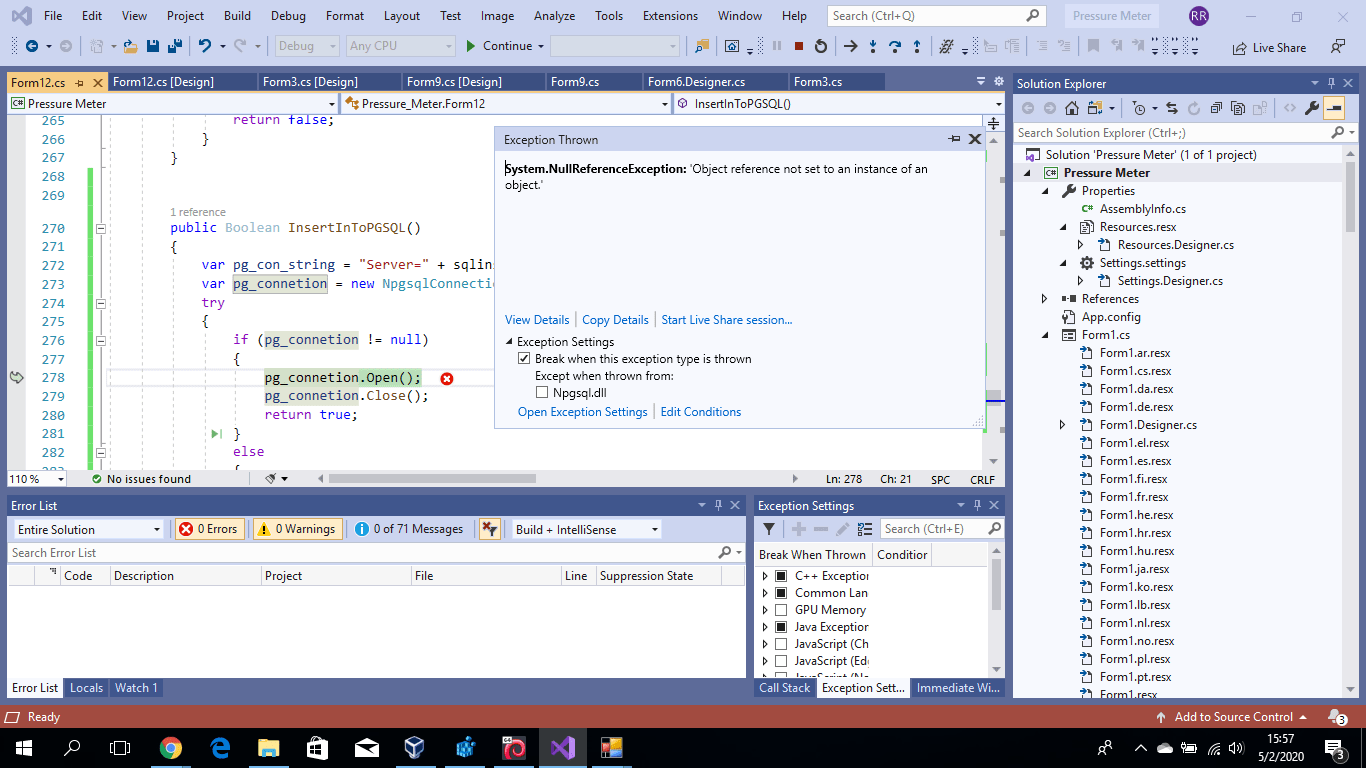This screenshot has height=768, width=1366.
Task: Click the Open Exception Settings link
Action: (x=583, y=412)
